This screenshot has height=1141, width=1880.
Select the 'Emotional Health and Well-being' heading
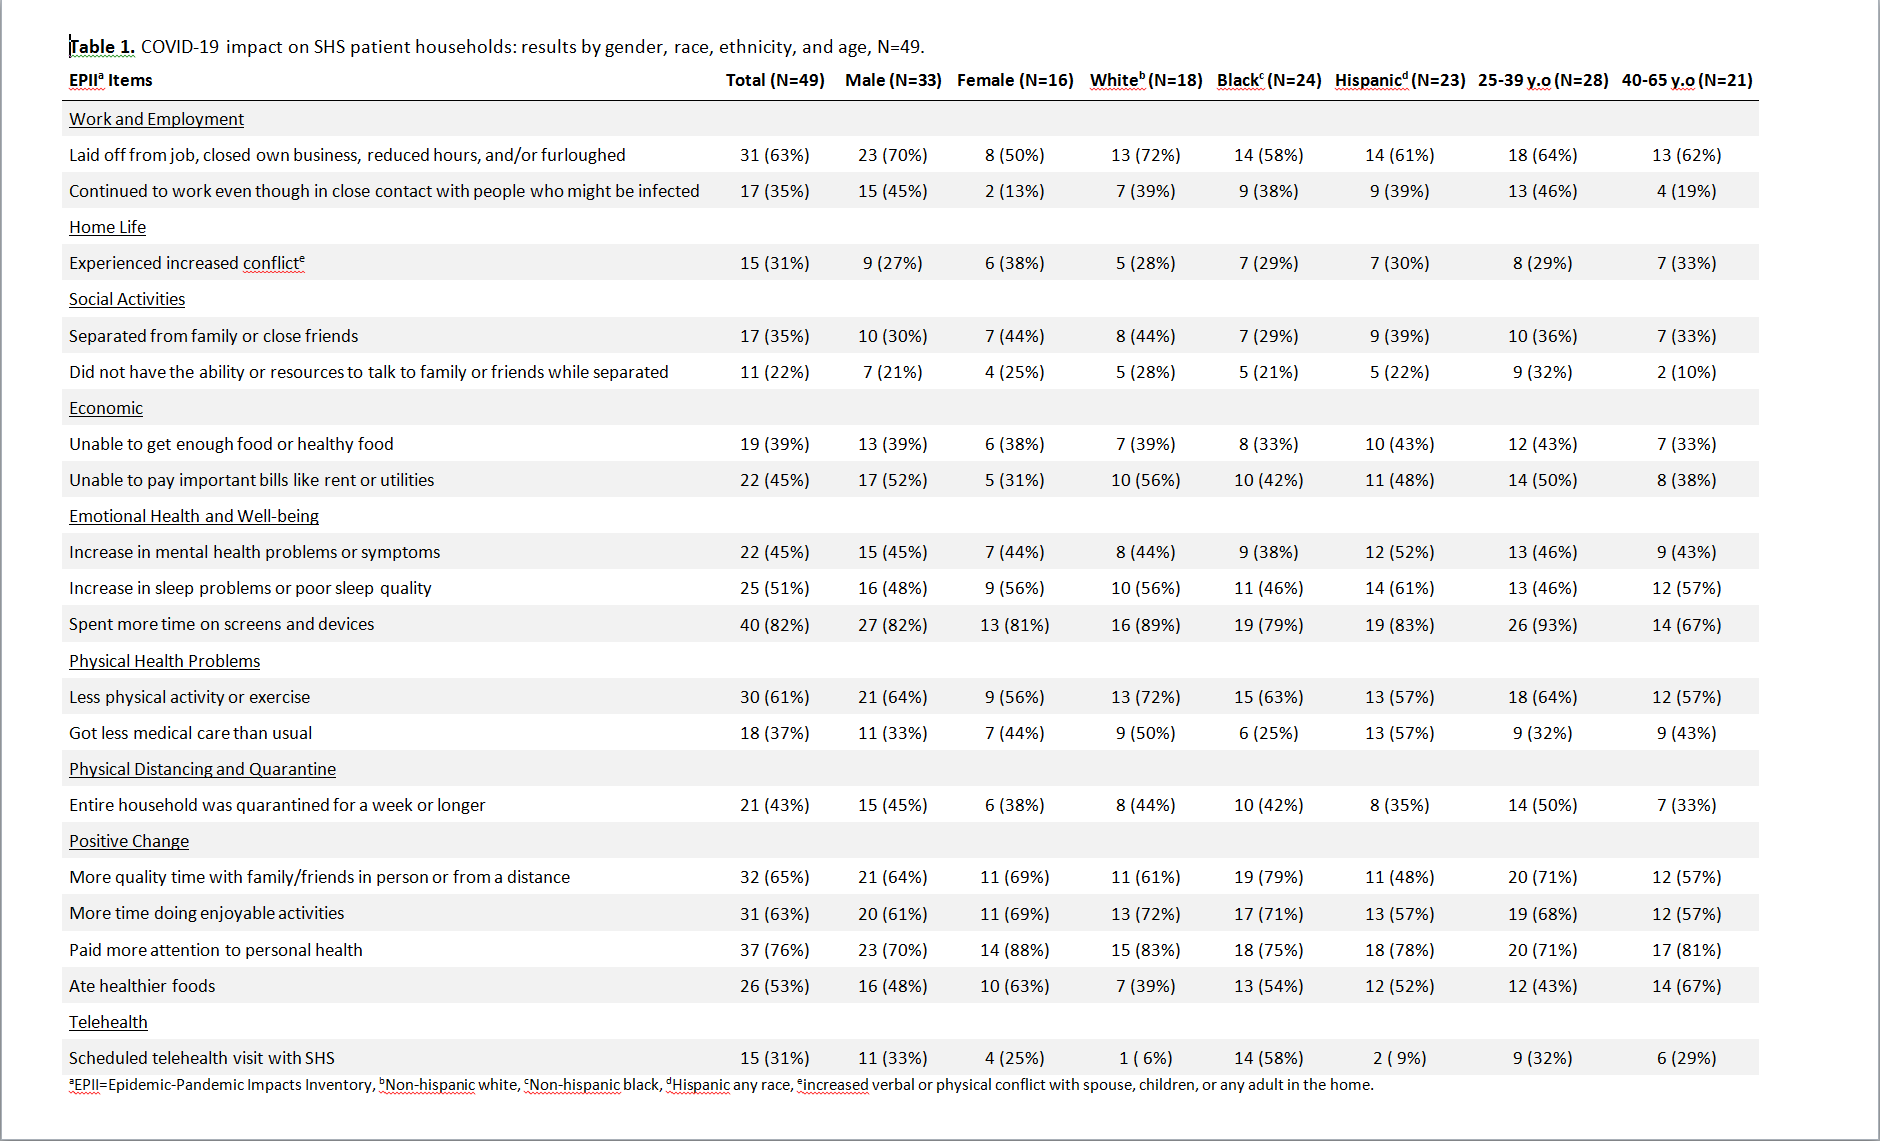[194, 516]
